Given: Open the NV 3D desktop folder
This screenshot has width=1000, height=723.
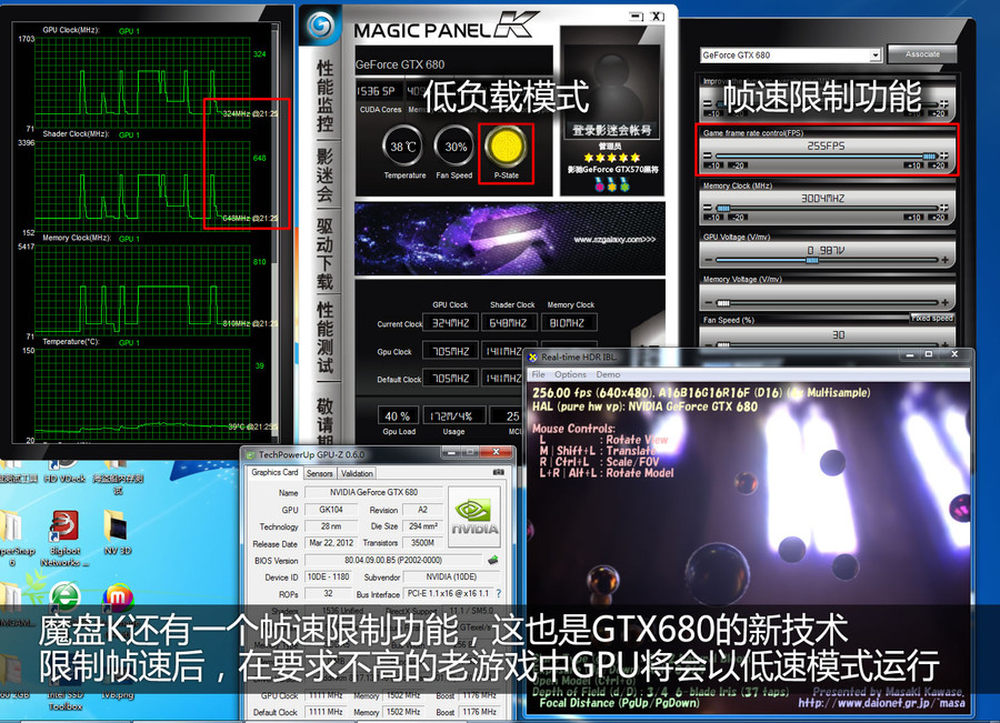Looking at the screenshot, I should pos(117,532).
